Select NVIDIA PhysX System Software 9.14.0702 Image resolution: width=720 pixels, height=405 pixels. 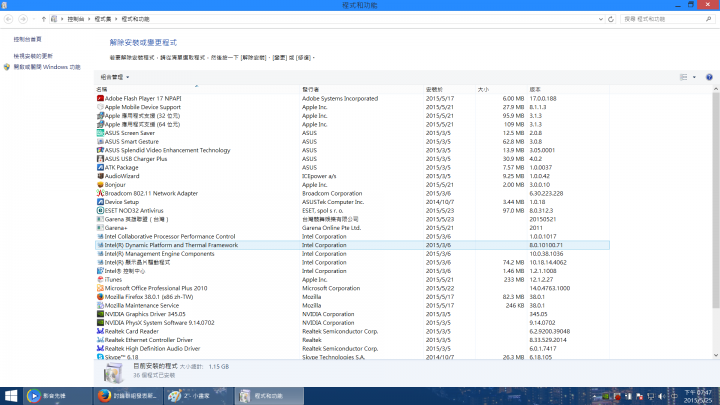(x=352, y=323)
